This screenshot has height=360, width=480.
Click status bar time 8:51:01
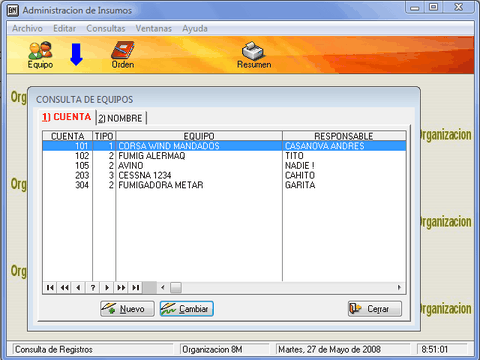click(x=442, y=349)
